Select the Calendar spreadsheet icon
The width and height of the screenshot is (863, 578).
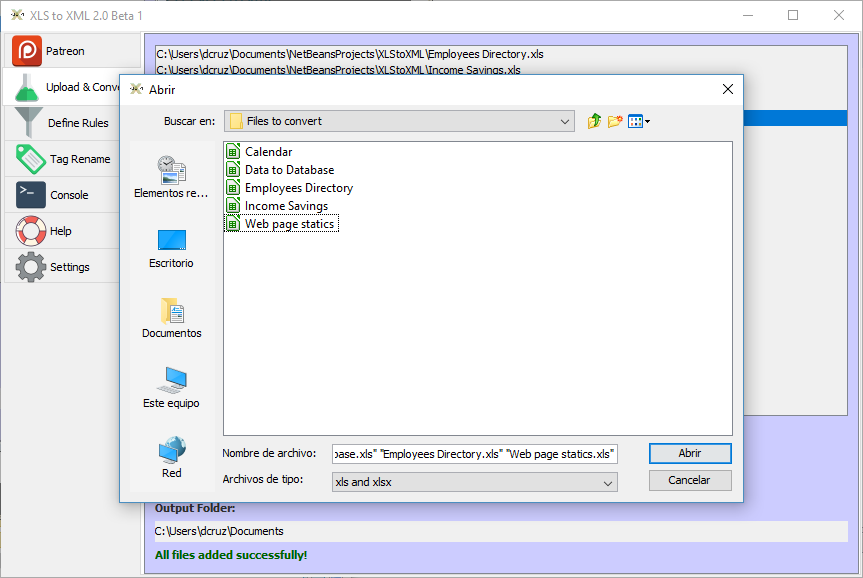point(233,151)
